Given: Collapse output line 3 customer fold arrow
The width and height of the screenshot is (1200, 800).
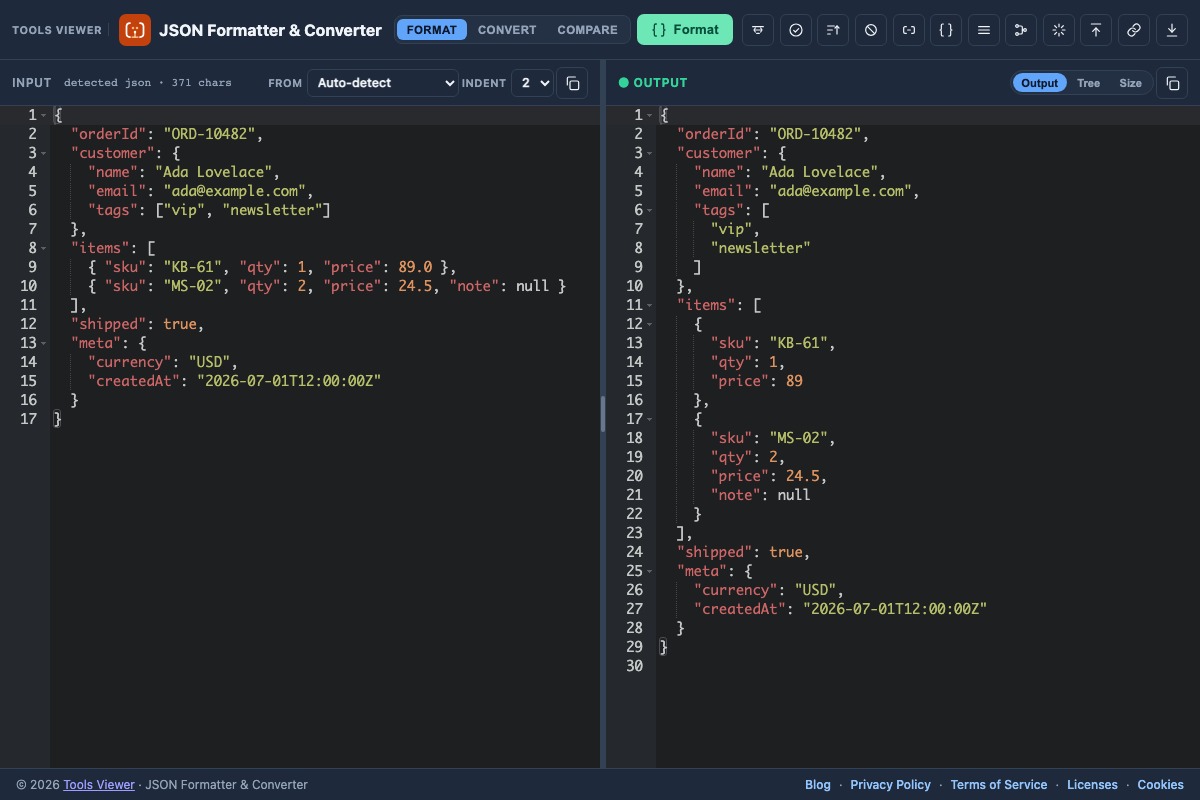Looking at the screenshot, I should point(650,153).
